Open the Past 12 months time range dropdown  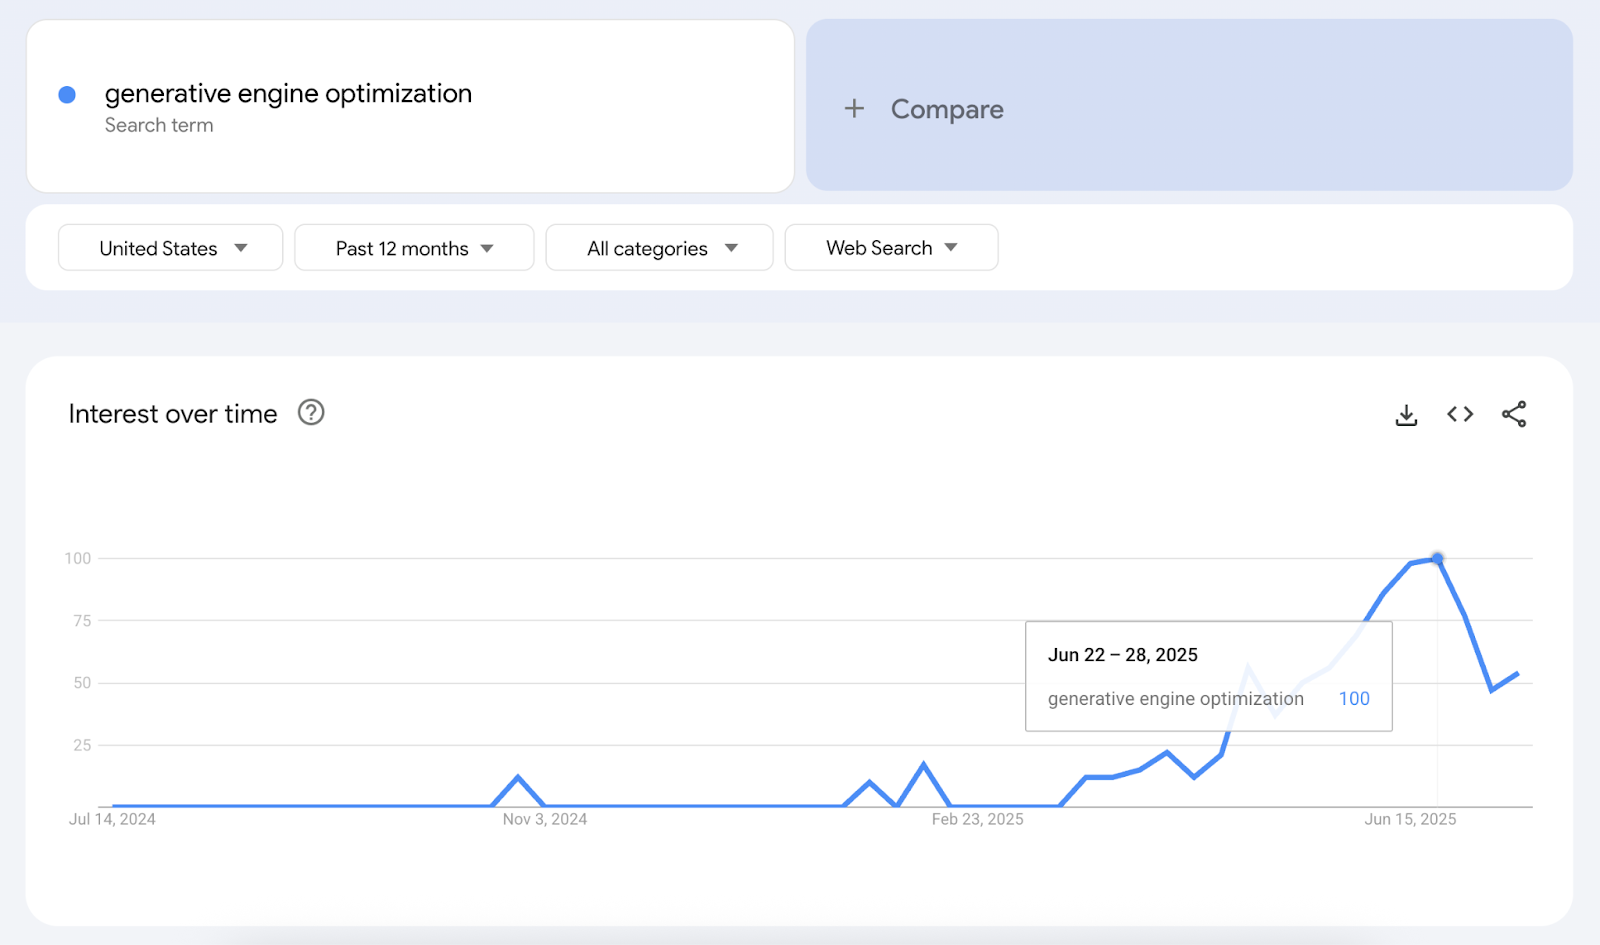tap(413, 247)
